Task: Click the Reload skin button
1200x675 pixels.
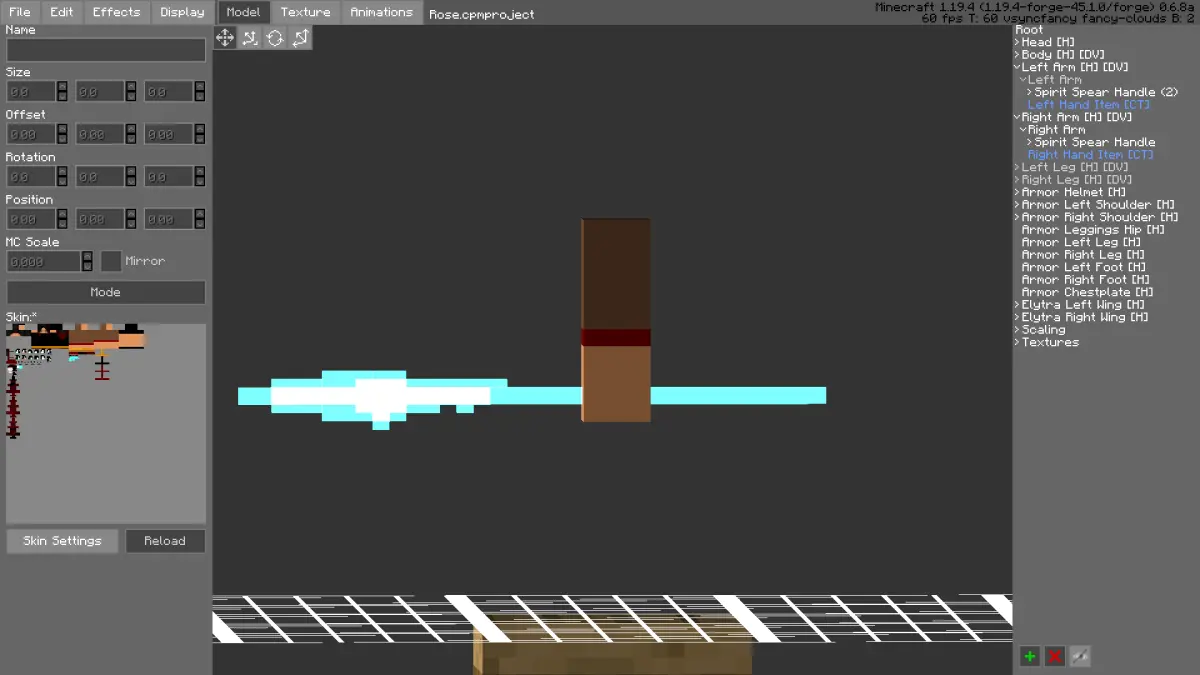Action: pos(165,541)
